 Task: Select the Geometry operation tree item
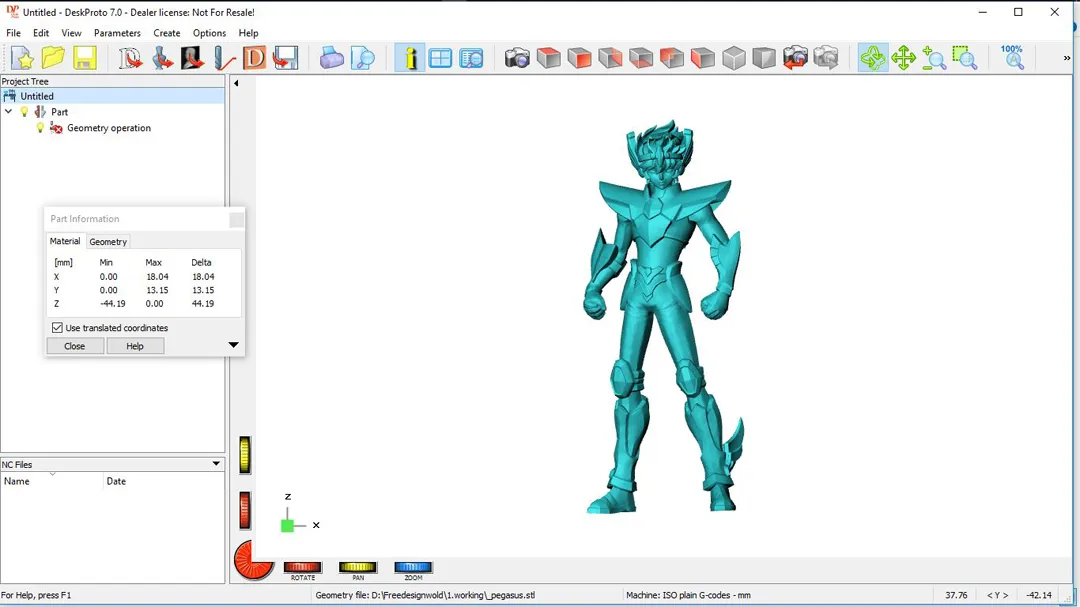pos(109,128)
